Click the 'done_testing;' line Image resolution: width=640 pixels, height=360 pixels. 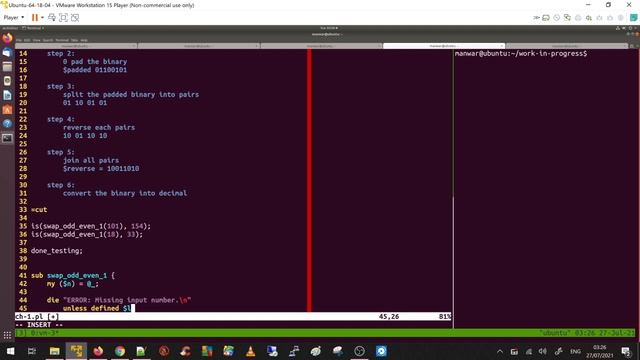pos(57,251)
